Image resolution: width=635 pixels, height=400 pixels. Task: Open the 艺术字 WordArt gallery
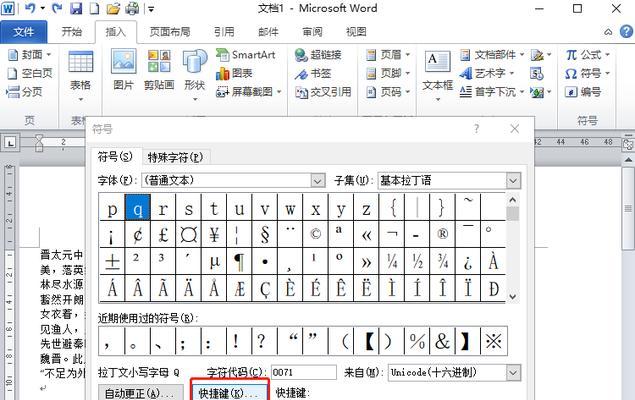pos(487,73)
